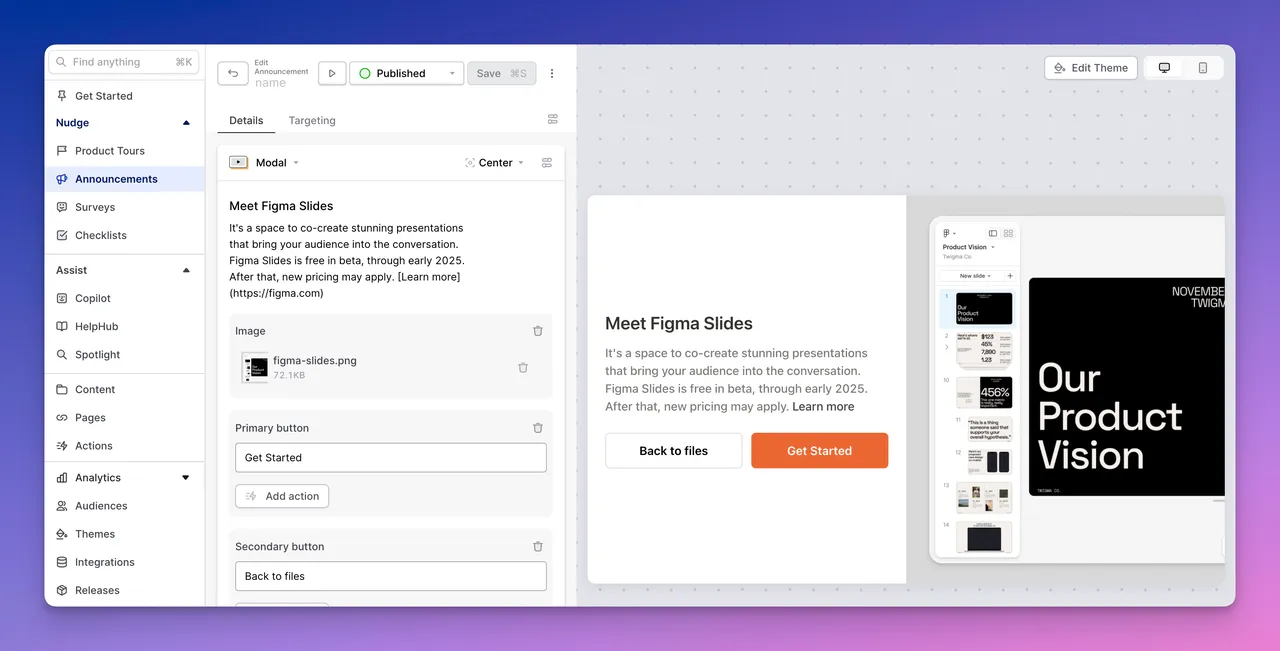Delete the Primary button block

tap(538, 428)
